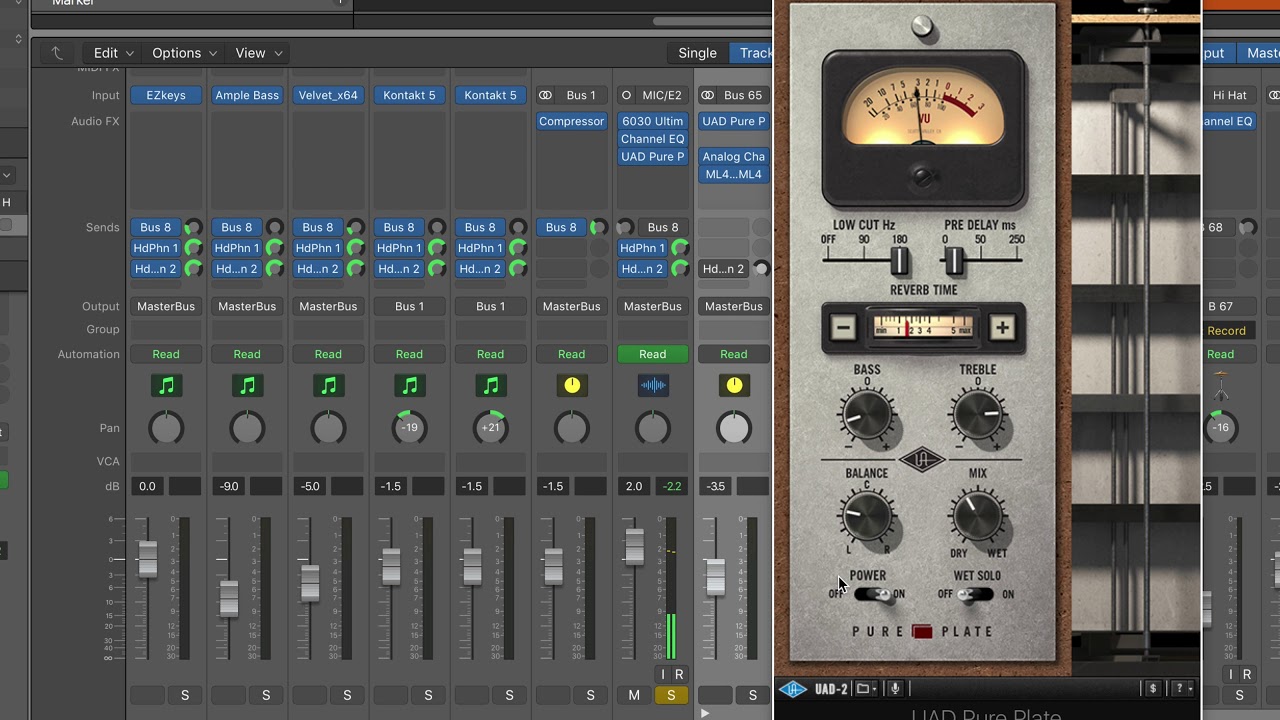The height and width of the screenshot is (720, 1280).
Task: Click the Bass knob on Pure Plate
Action: 867,414
